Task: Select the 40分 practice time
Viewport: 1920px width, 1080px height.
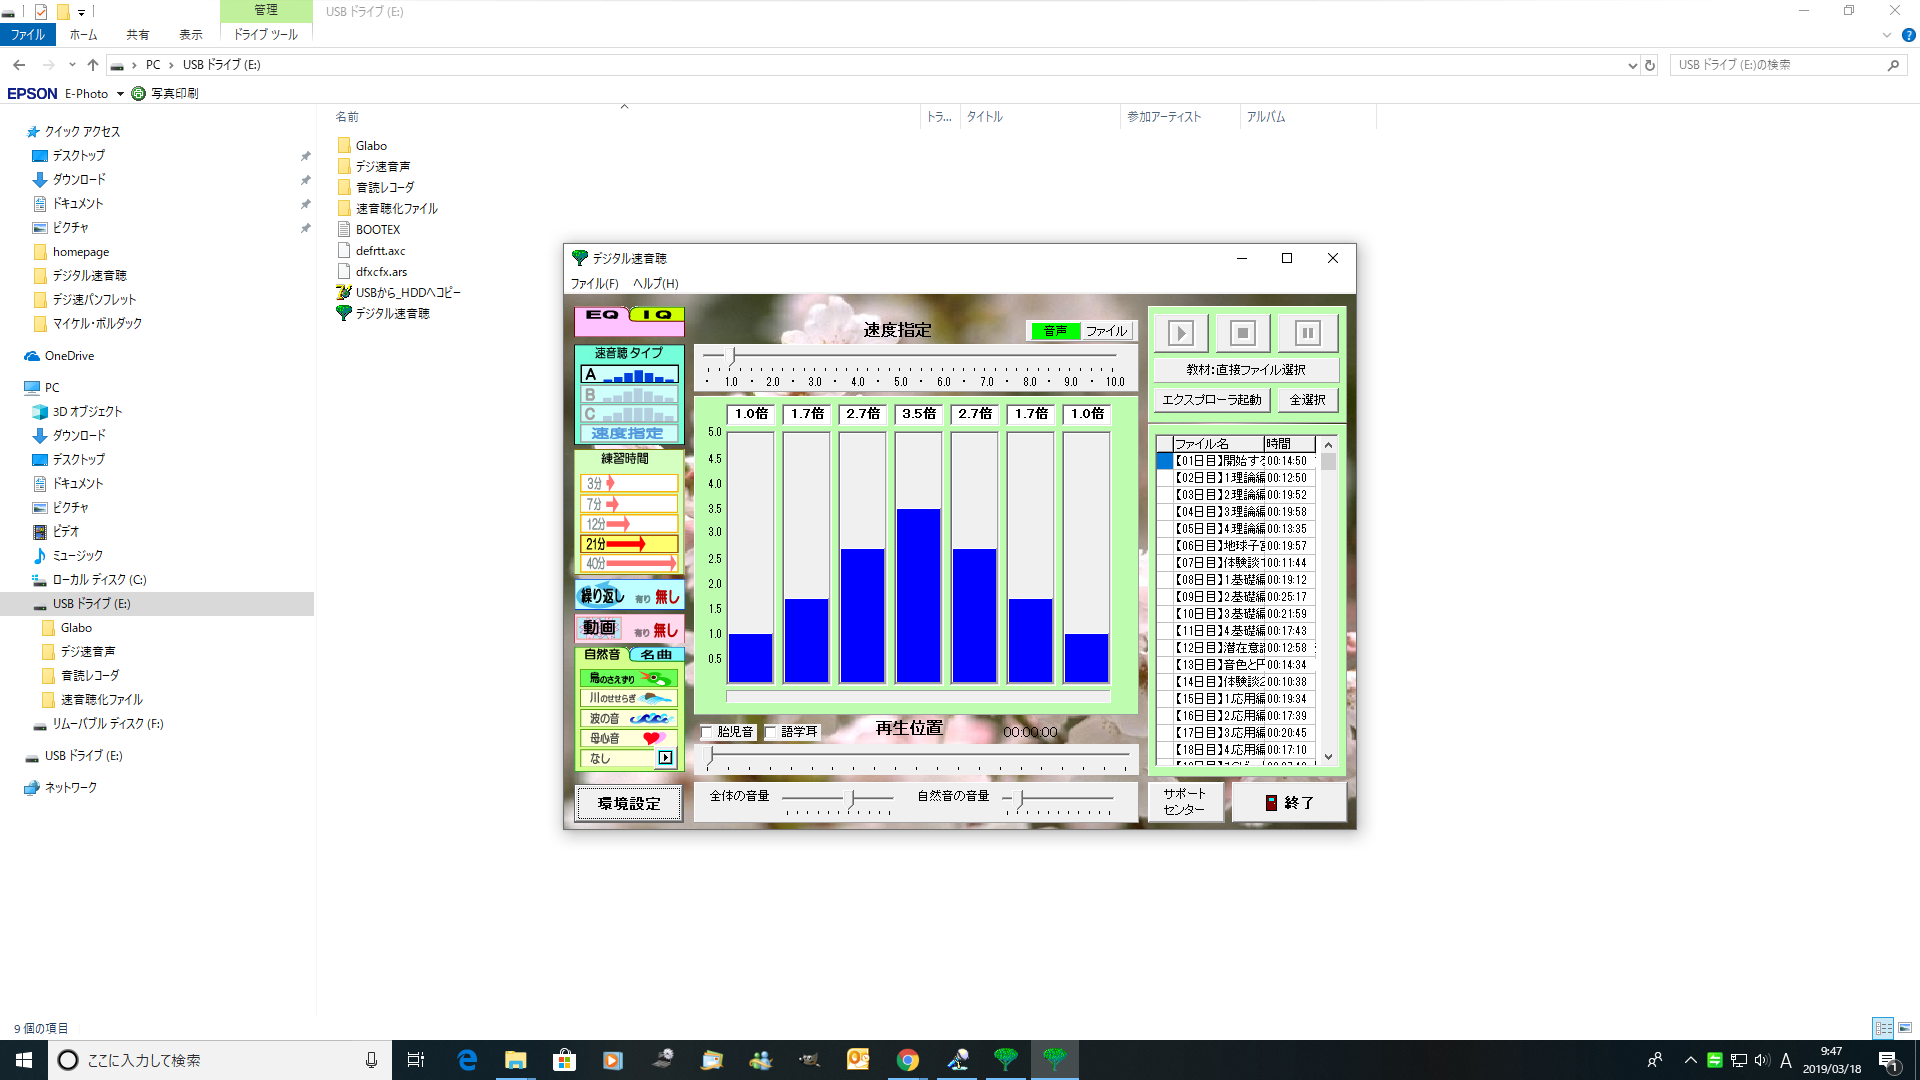Action: 629,564
